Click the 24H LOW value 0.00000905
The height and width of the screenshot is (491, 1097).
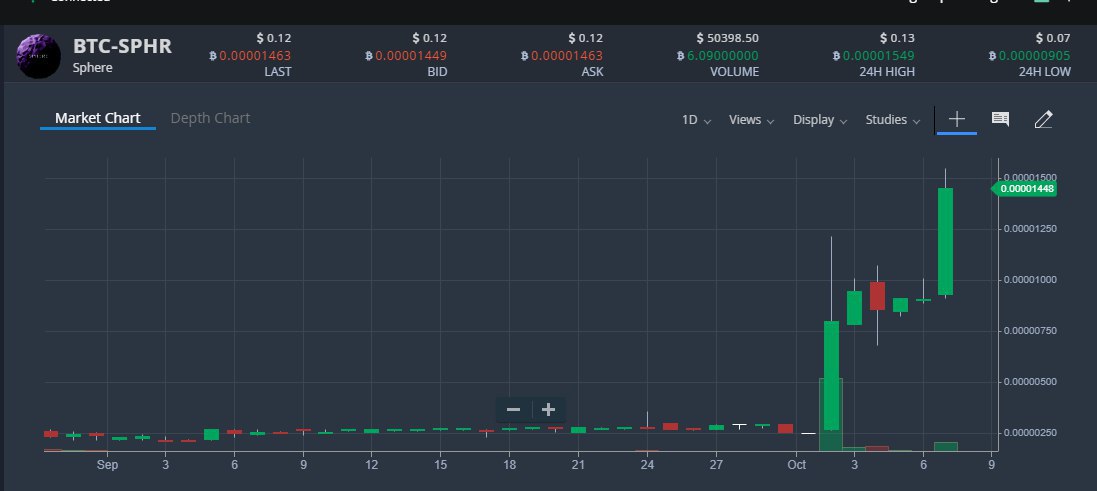[1034, 56]
